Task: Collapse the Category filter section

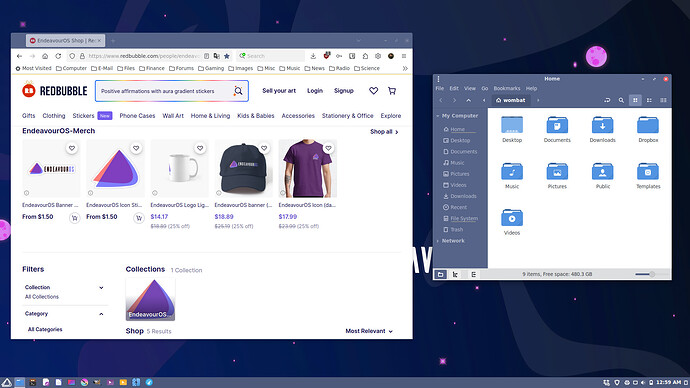Action: pos(101,314)
